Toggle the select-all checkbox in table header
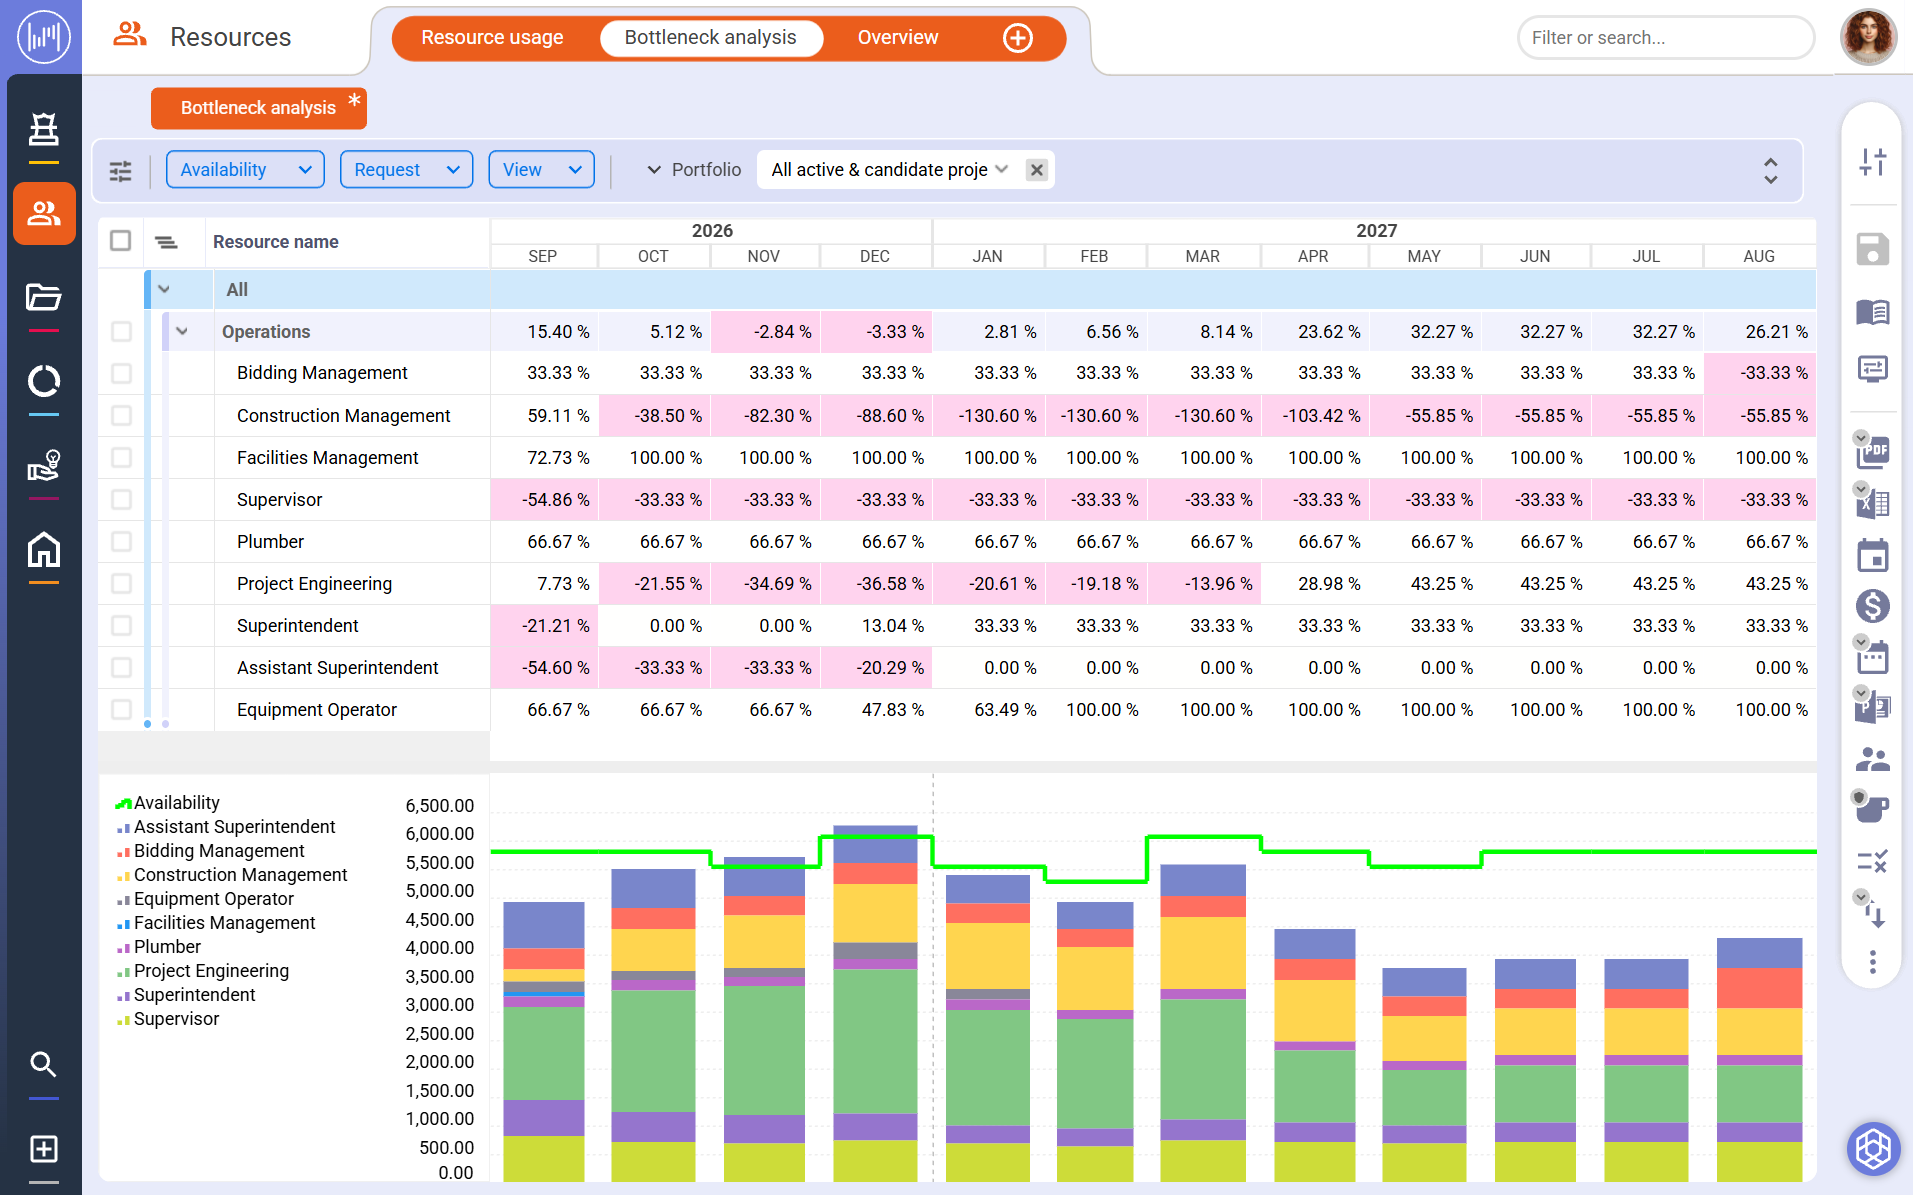 120,241
